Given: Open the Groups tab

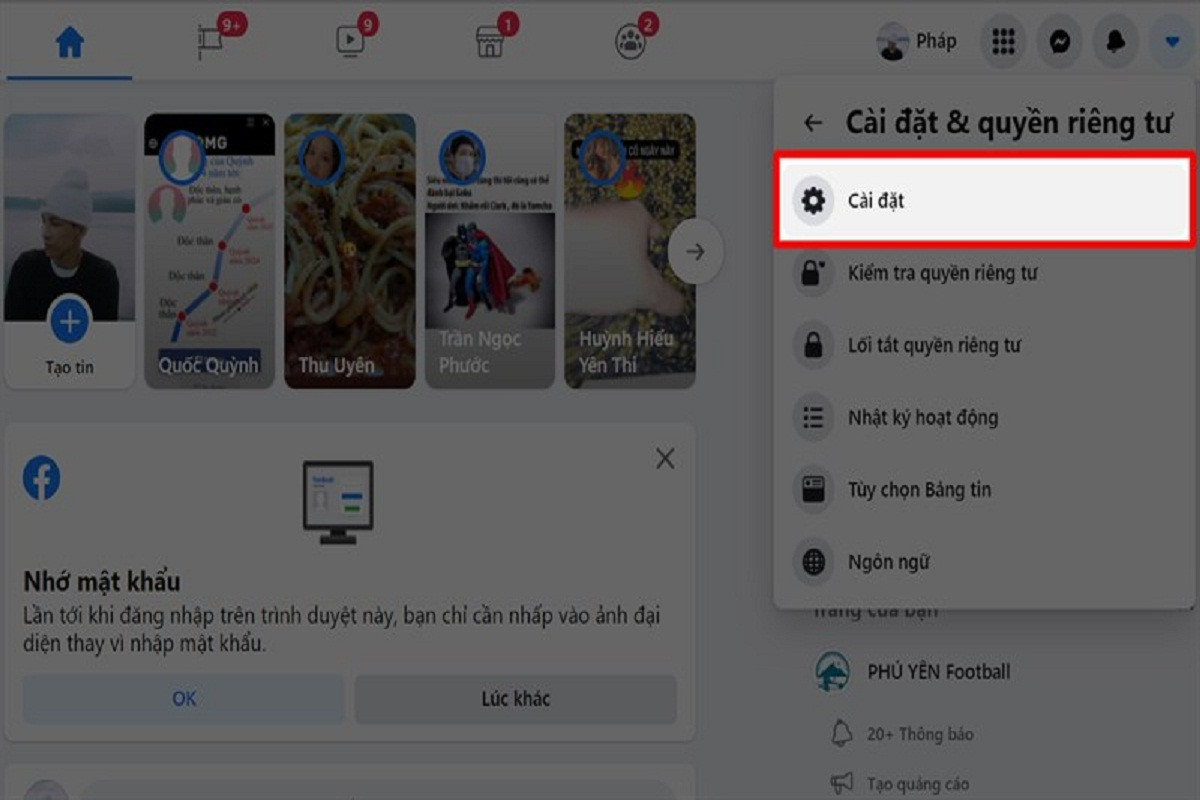Looking at the screenshot, I should (630, 40).
